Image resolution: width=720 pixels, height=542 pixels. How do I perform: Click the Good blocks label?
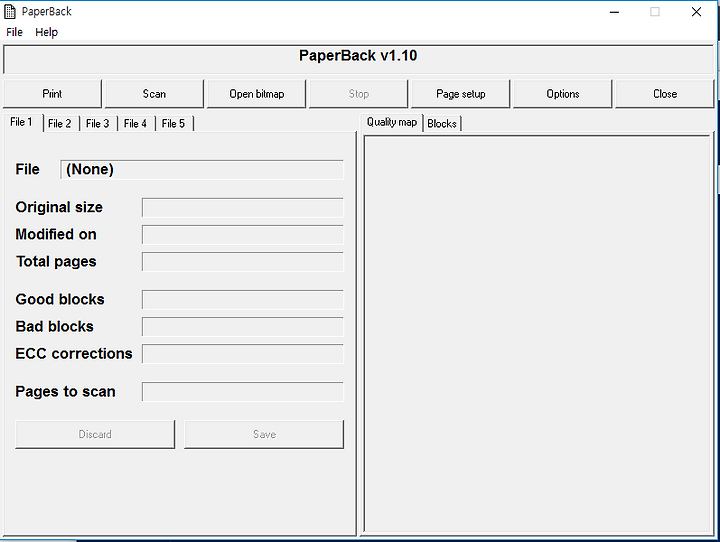point(60,299)
